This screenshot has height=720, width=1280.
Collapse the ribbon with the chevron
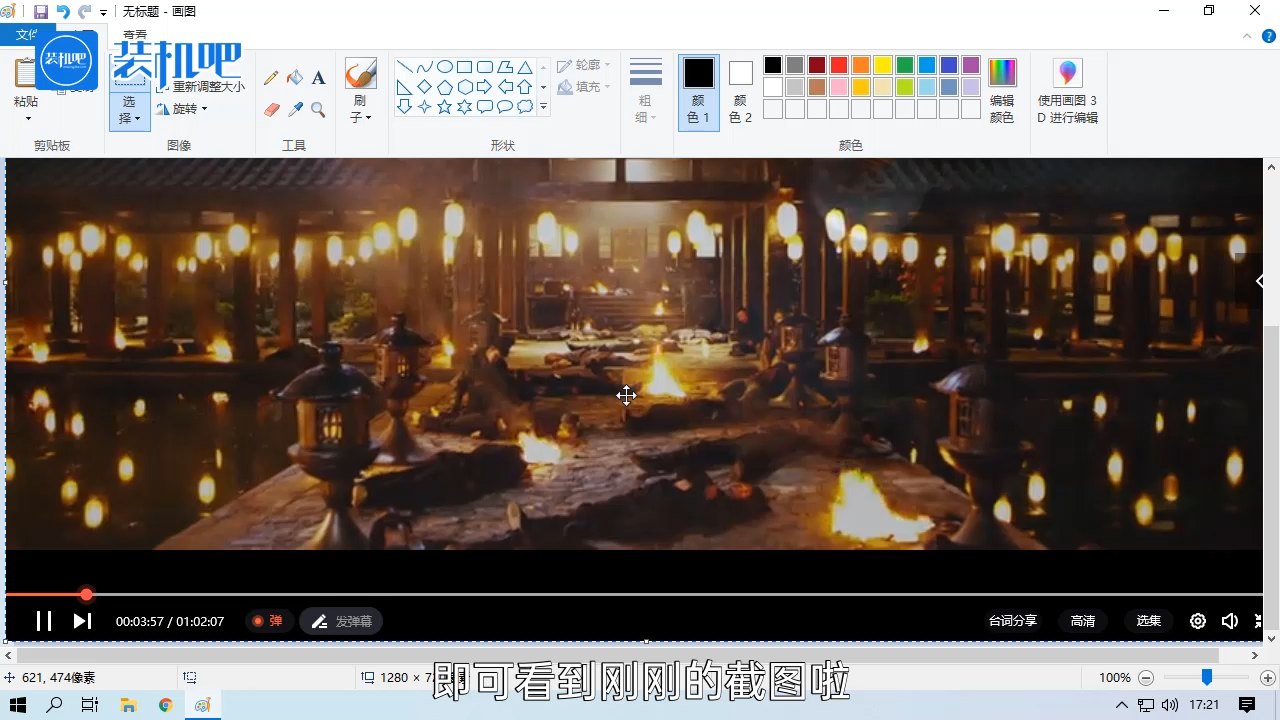(x=1246, y=35)
